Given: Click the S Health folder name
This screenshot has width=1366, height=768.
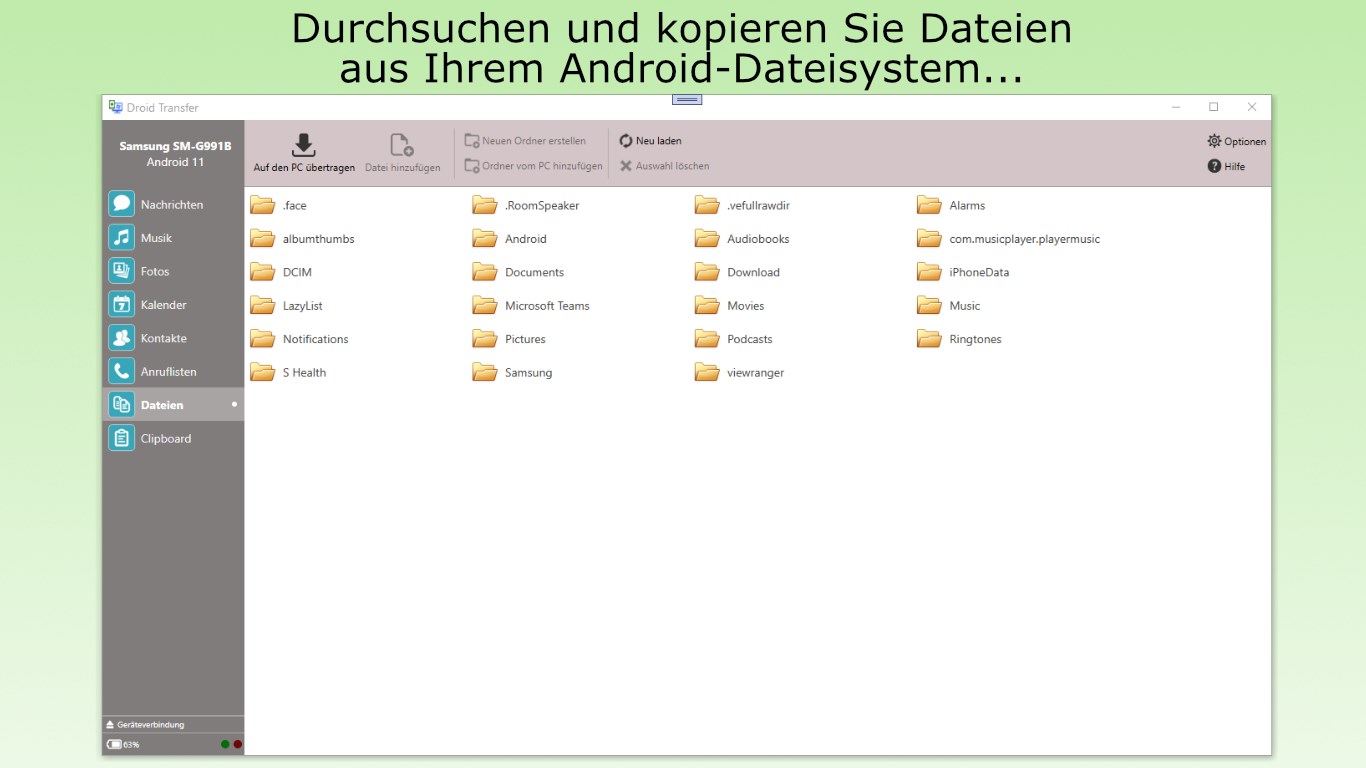Looking at the screenshot, I should pyautogui.click(x=304, y=372).
